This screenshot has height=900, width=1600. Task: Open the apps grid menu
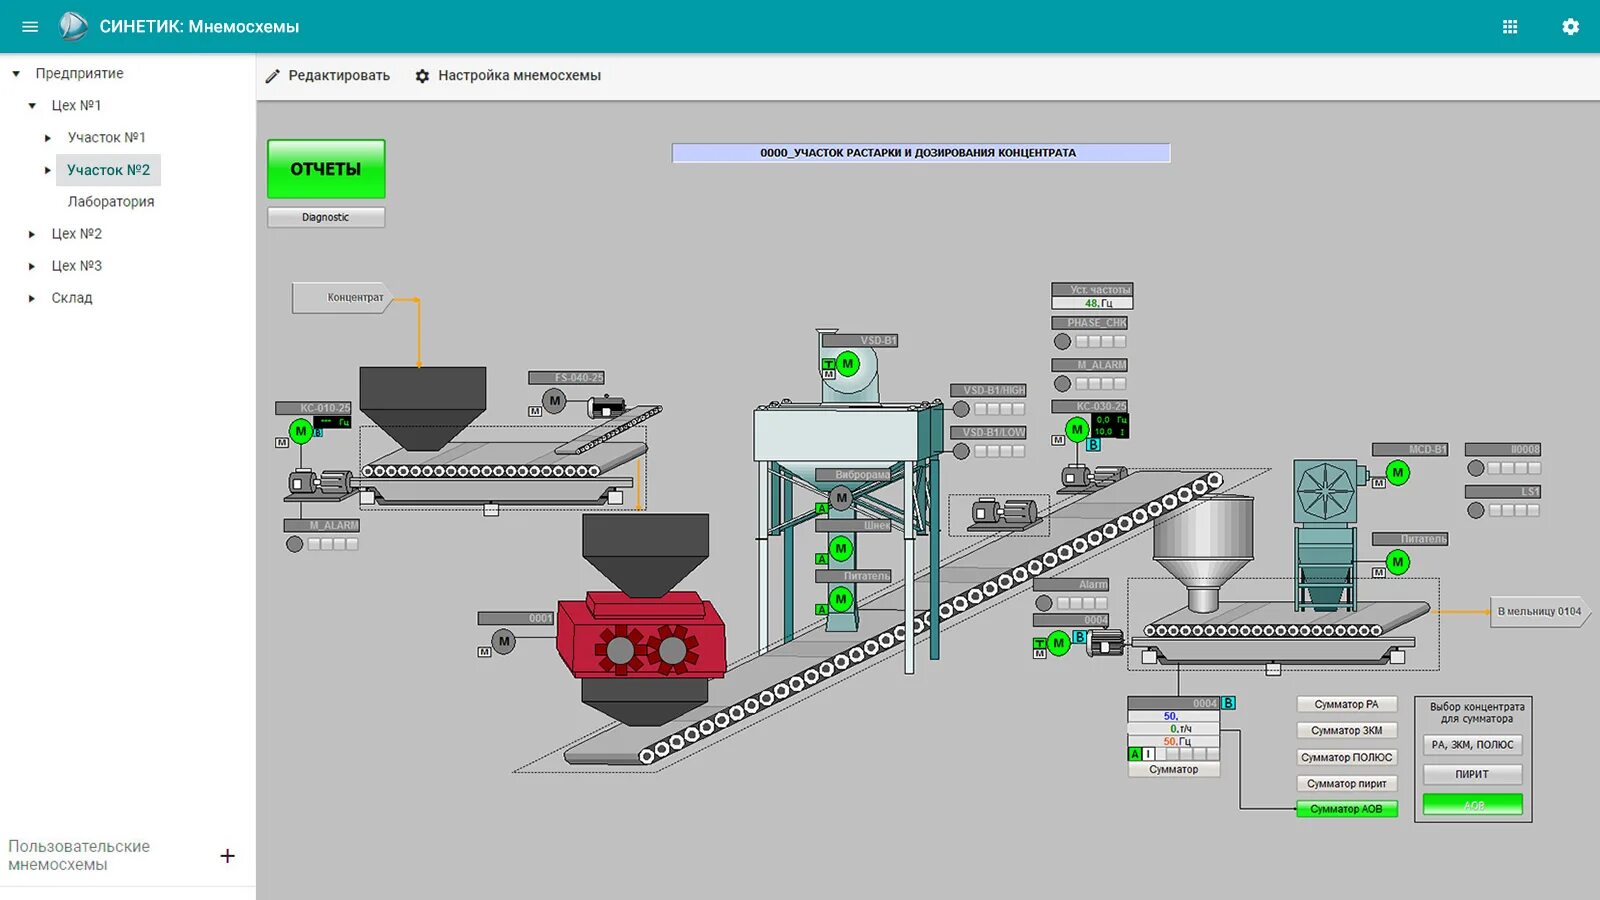point(1510,27)
